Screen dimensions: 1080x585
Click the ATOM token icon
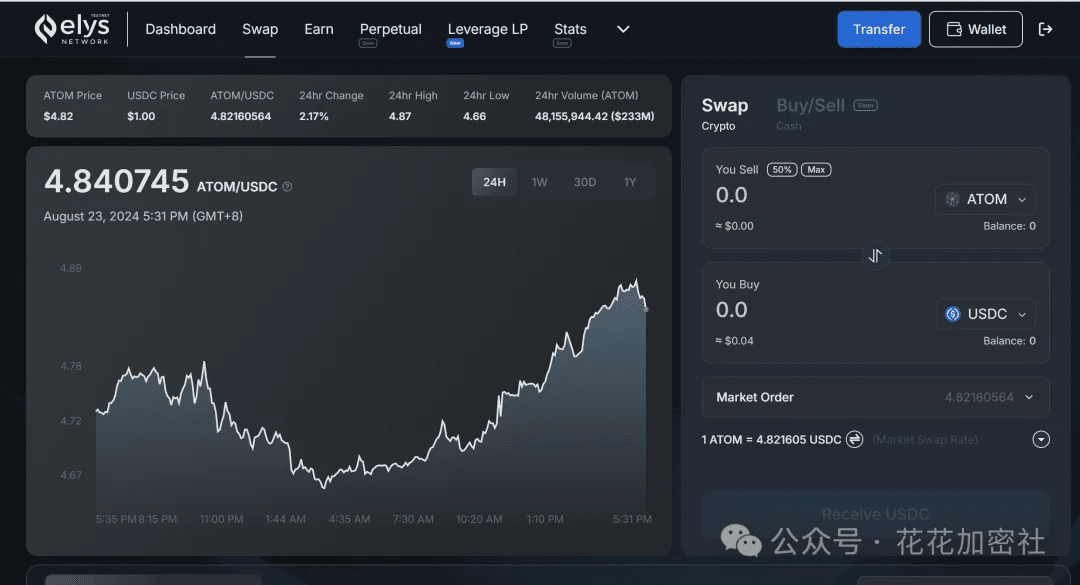[952, 199]
